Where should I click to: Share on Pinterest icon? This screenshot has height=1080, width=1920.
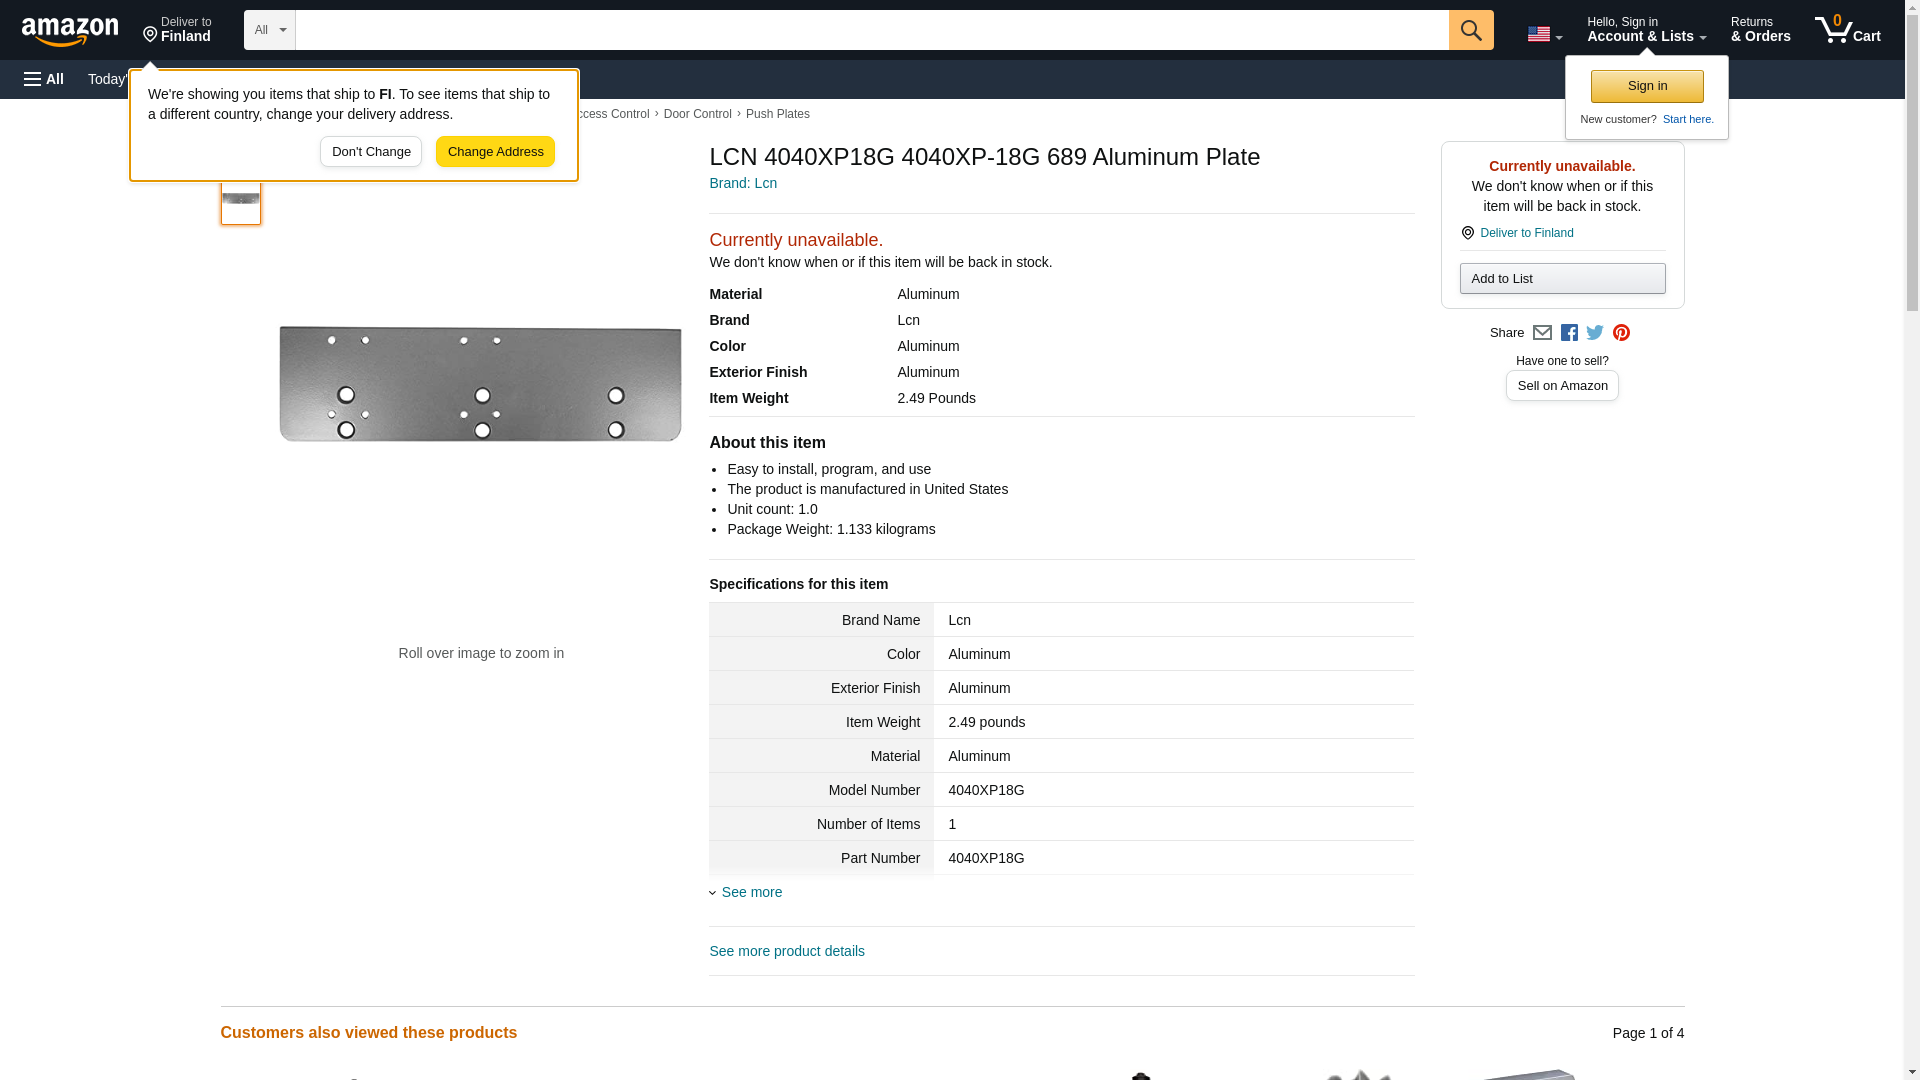point(1621,333)
